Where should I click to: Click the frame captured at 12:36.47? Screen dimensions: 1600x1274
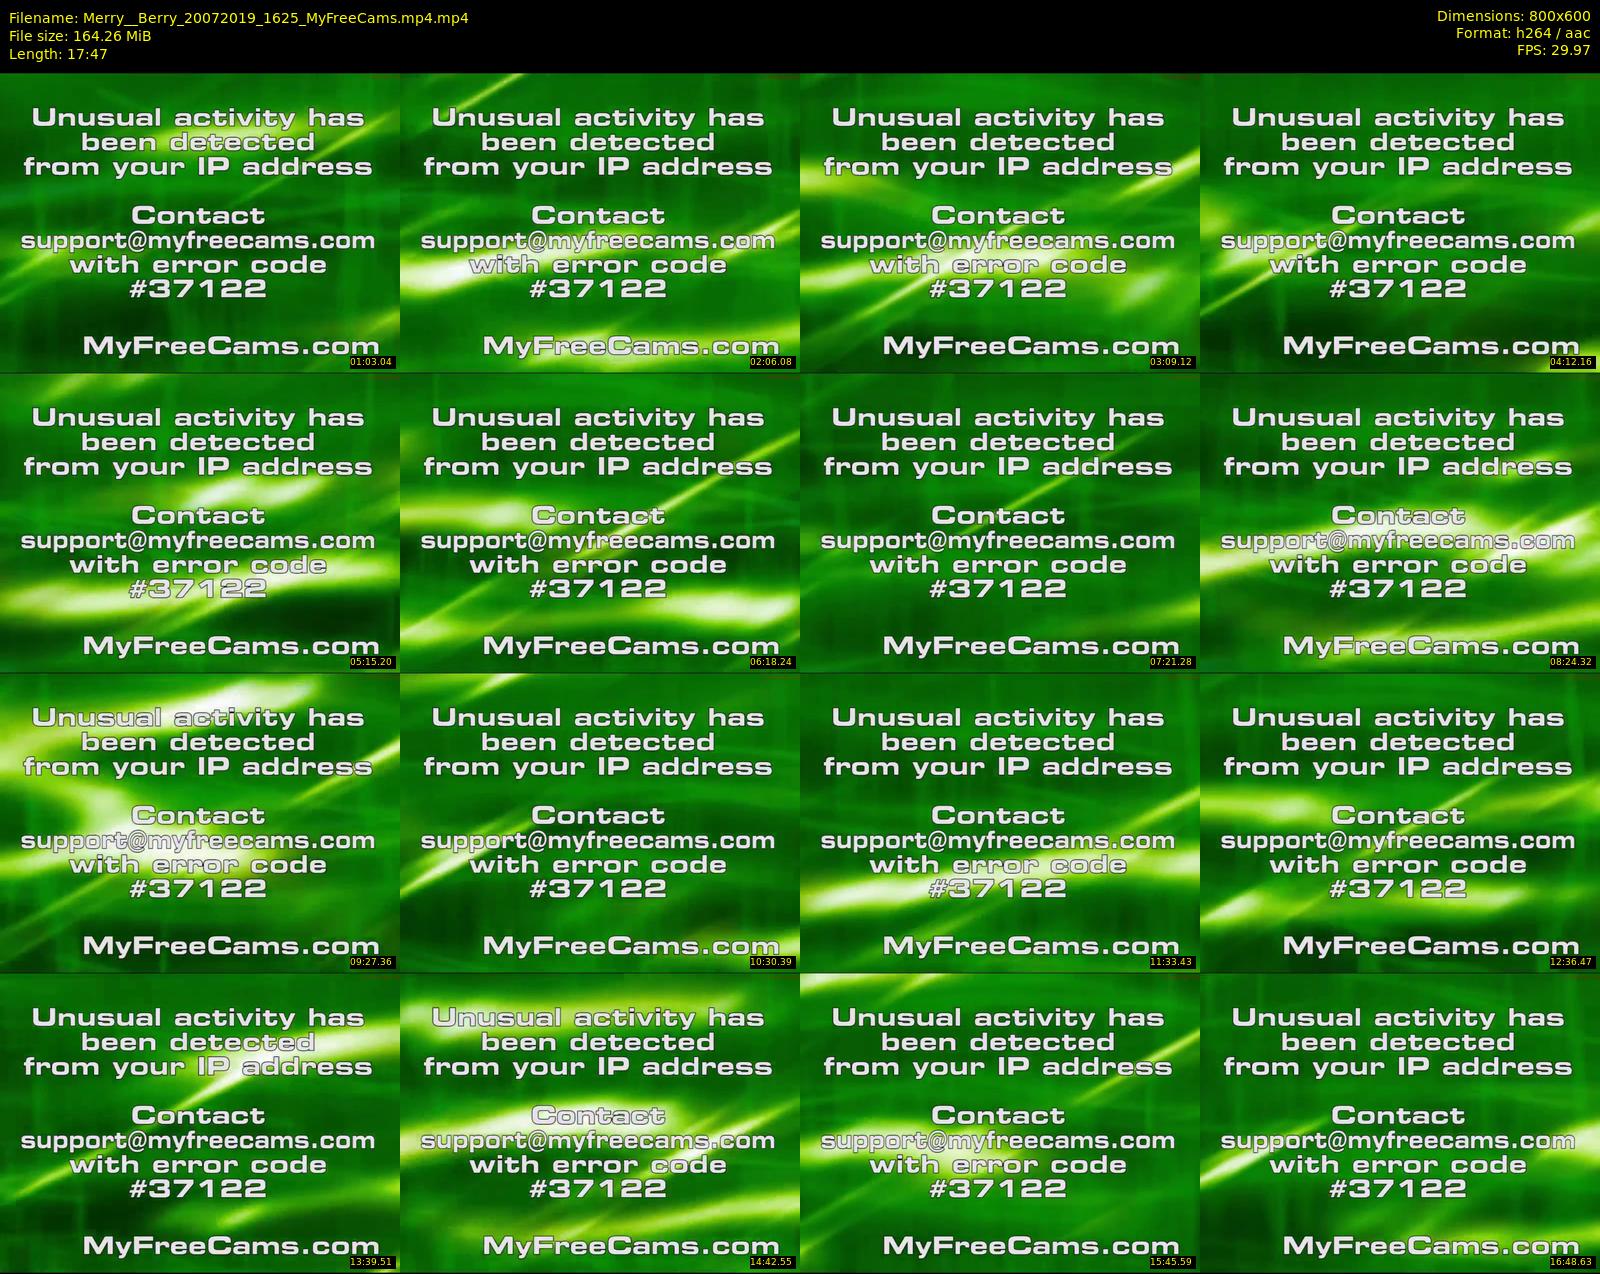click(1400, 822)
